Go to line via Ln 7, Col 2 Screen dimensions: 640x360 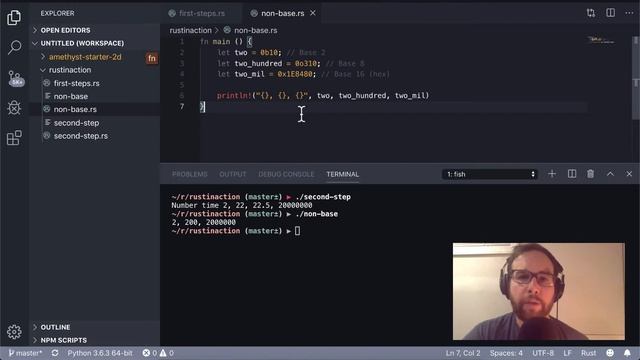(x=463, y=353)
